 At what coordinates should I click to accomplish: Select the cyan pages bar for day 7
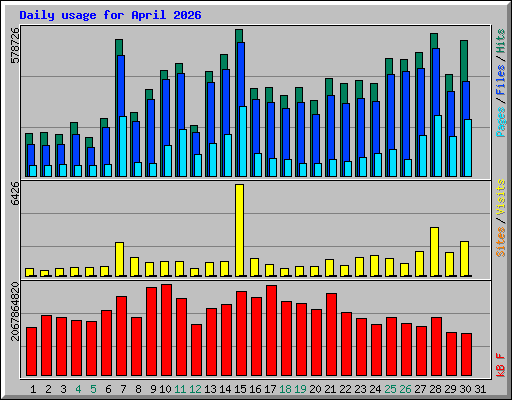[x=123, y=146]
